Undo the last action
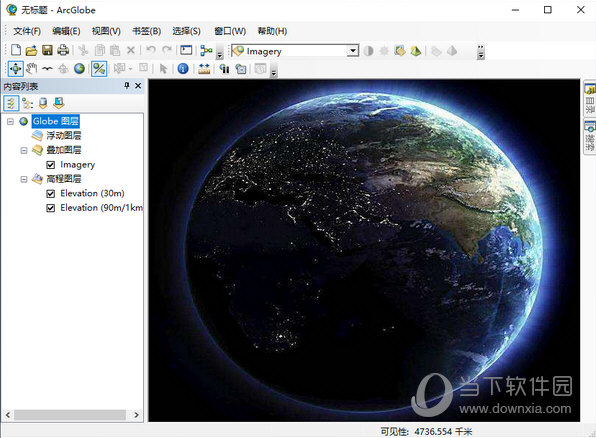 tap(151, 50)
